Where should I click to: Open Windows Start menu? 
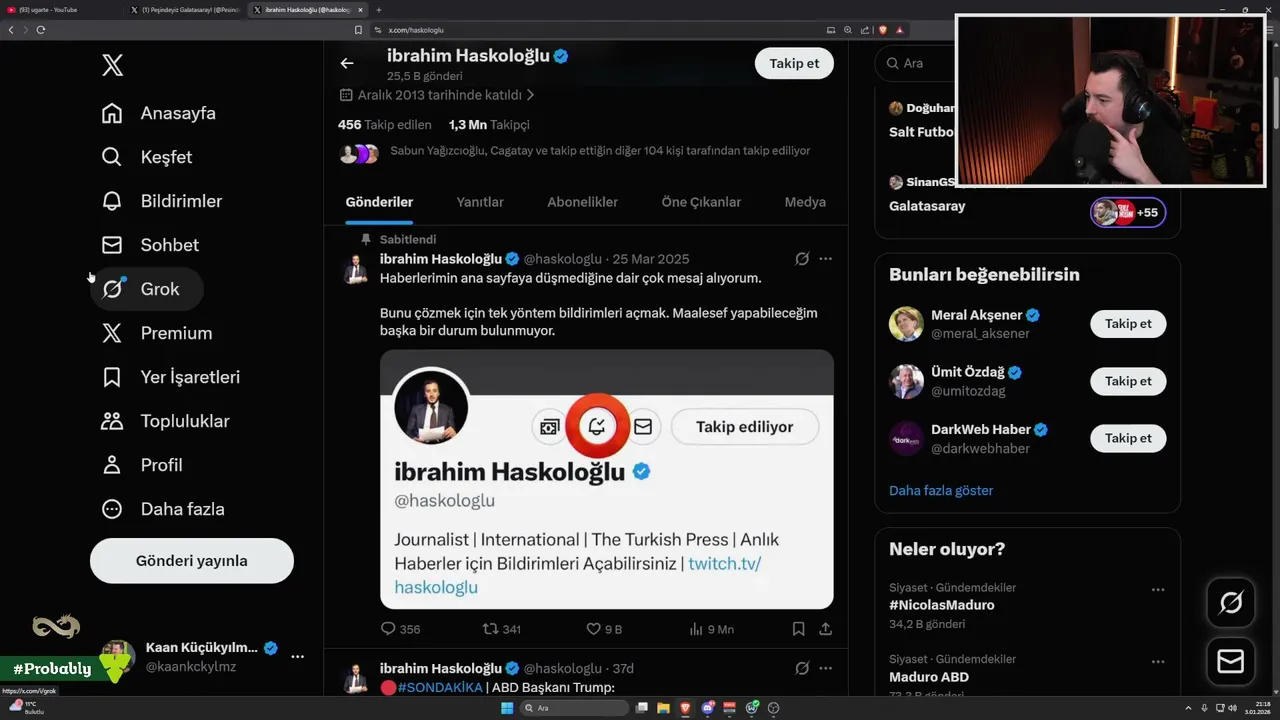point(507,708)
